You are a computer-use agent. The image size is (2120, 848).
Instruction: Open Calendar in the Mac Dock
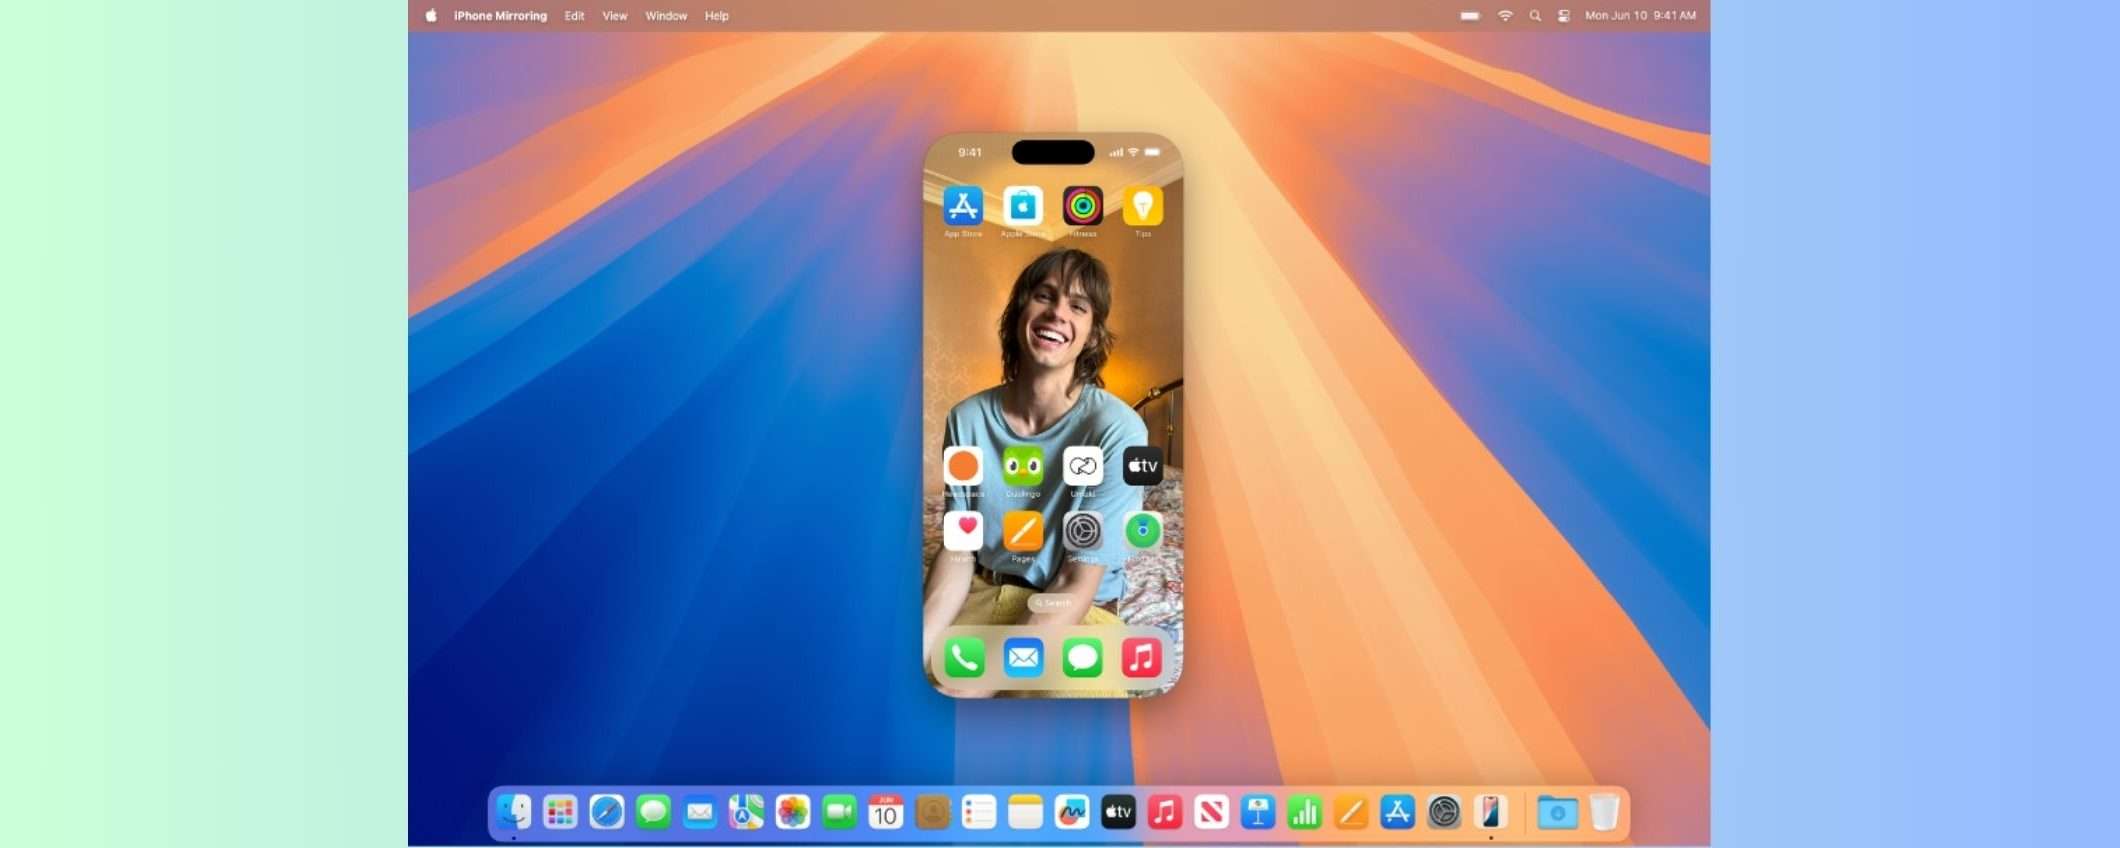886,812
